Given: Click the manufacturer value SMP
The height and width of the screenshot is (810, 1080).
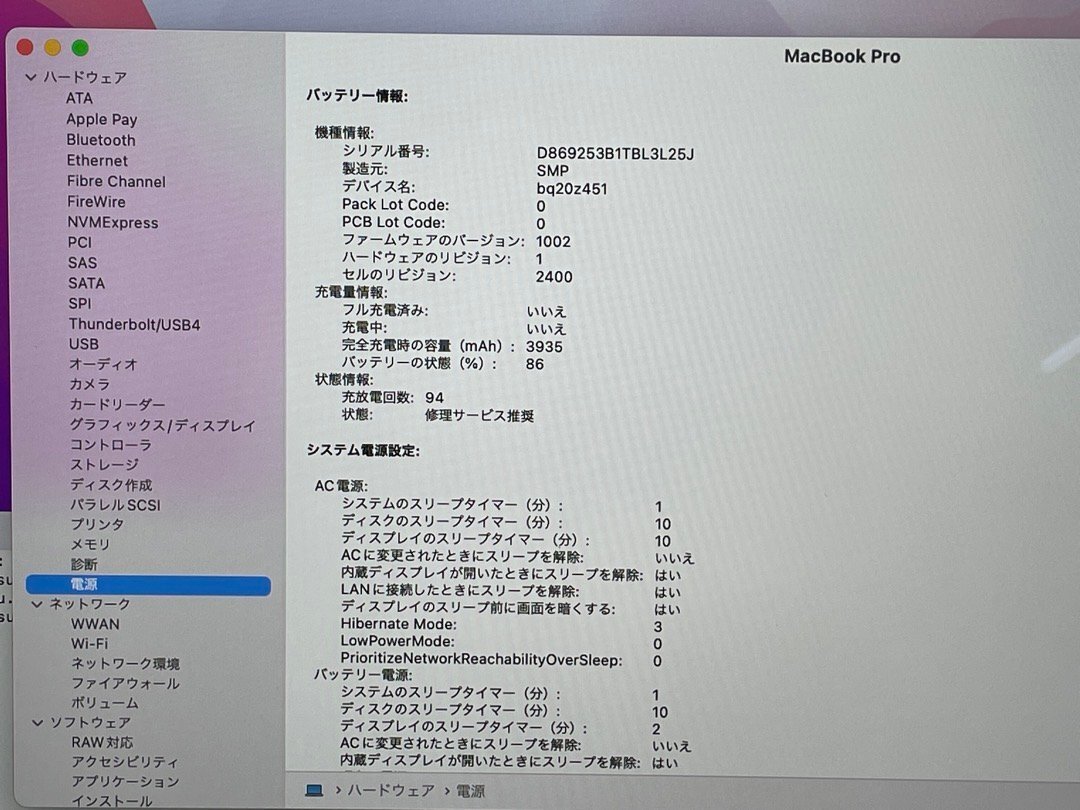Looking at the screenshot, I should [552, 171].
